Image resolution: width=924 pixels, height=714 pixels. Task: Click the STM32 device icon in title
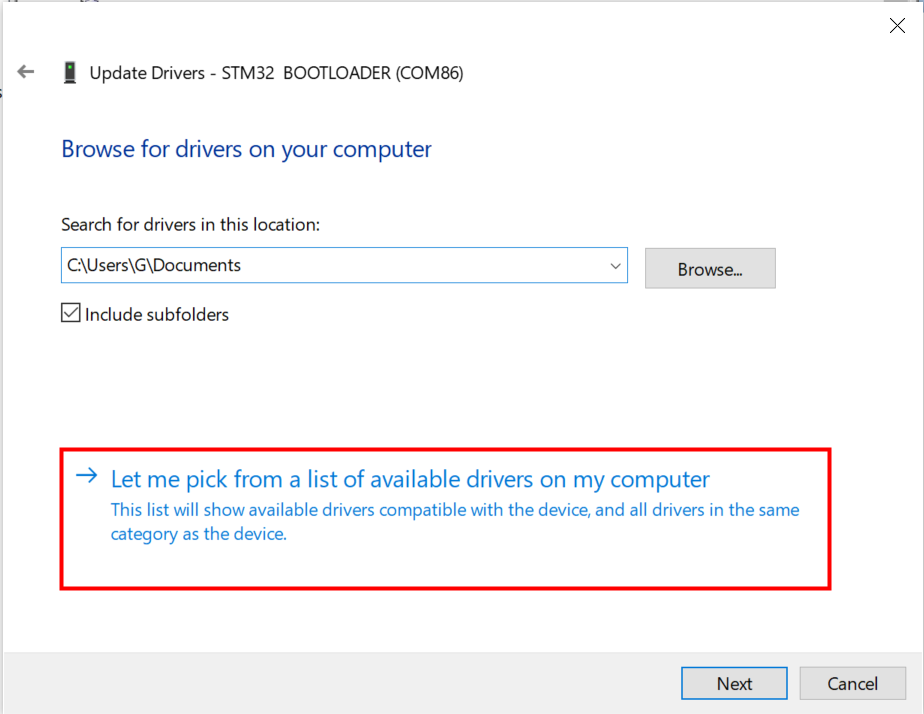click(70, 72)
